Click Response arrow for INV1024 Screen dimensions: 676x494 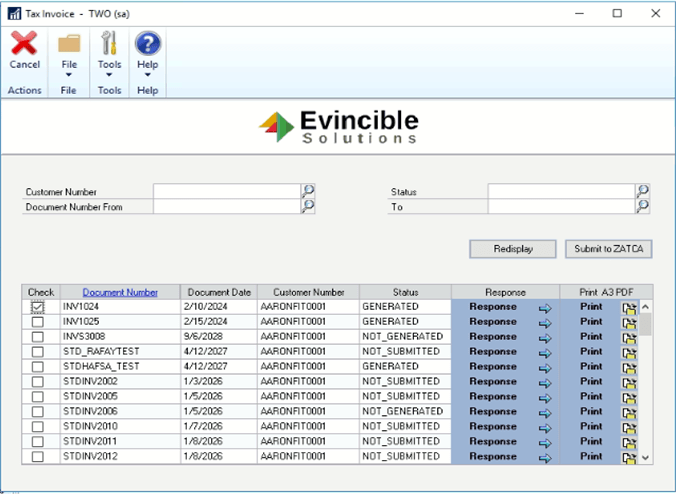(545, 308)
